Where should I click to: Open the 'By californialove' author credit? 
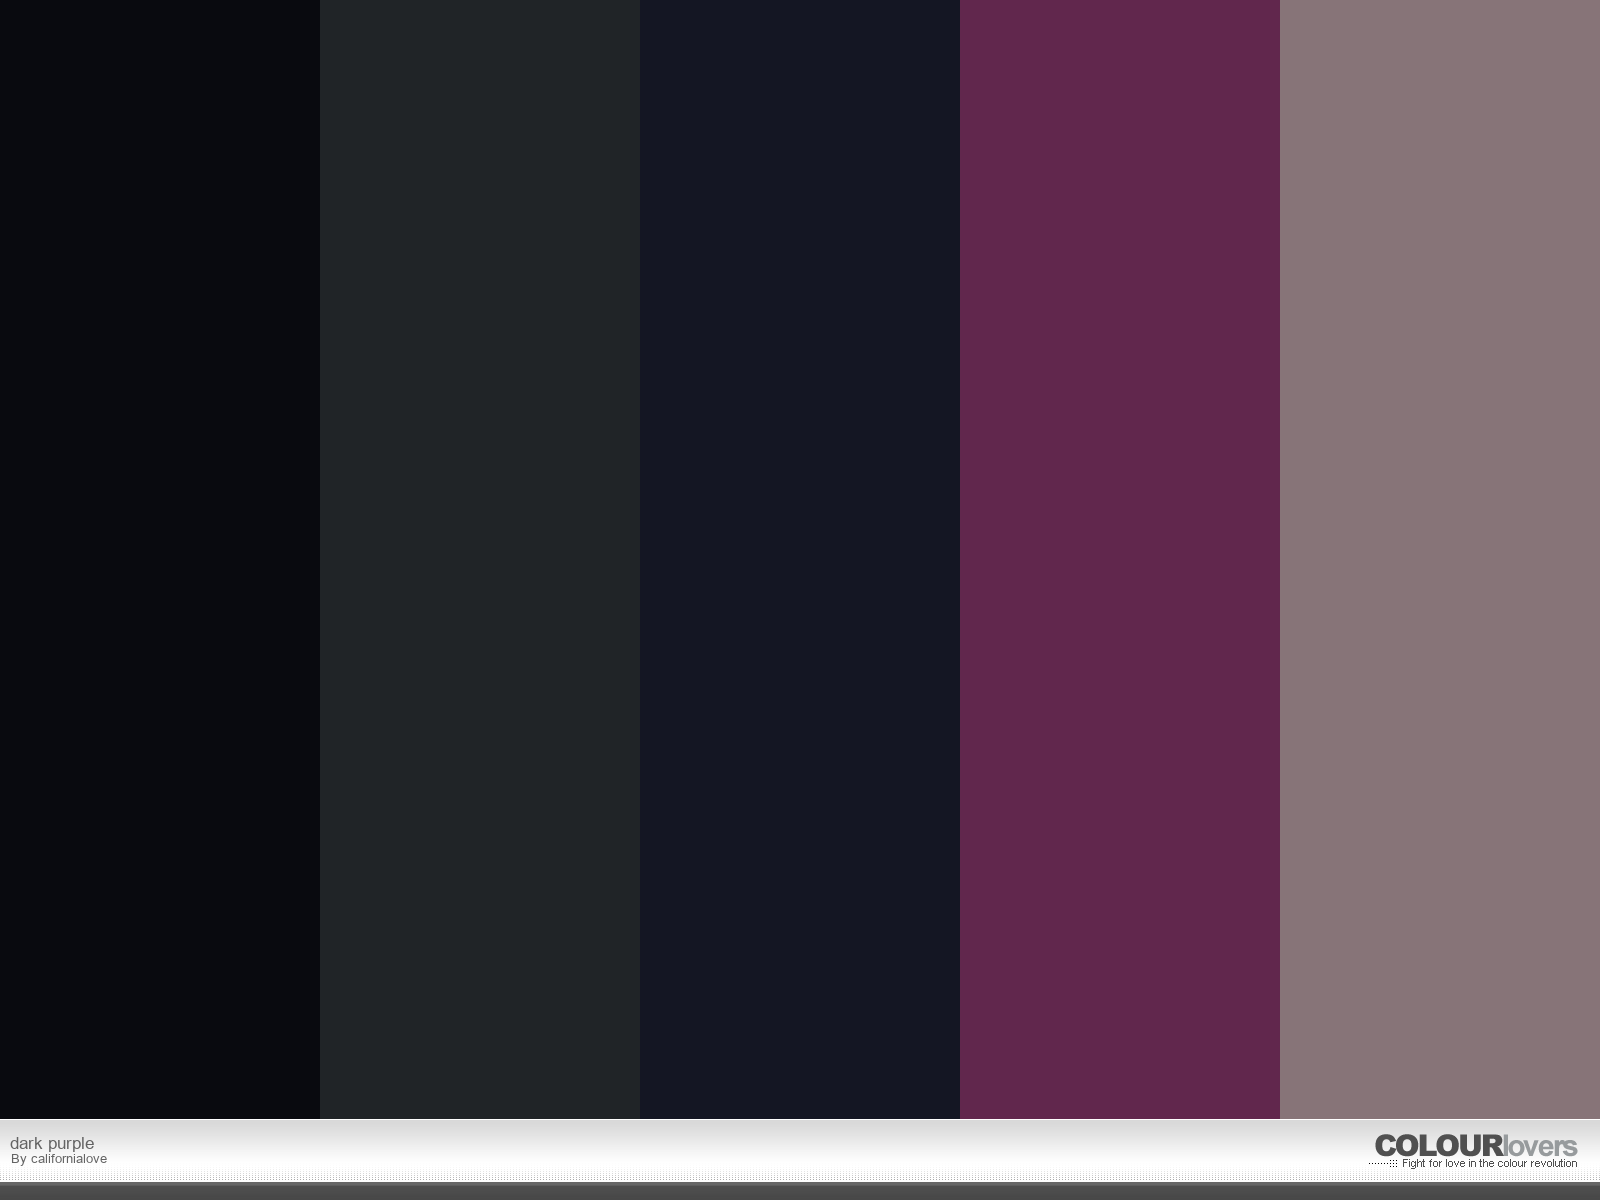point(59,1159)
